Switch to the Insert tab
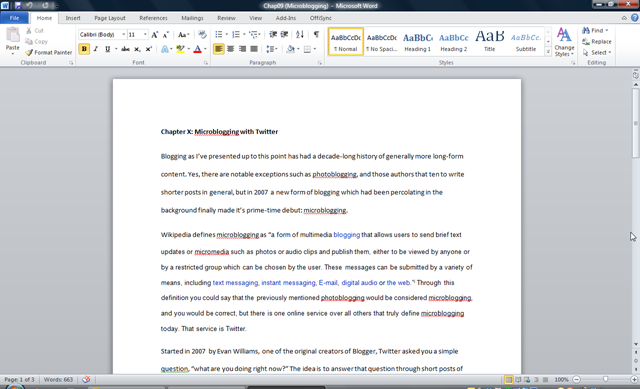 [x=73, y=18]
